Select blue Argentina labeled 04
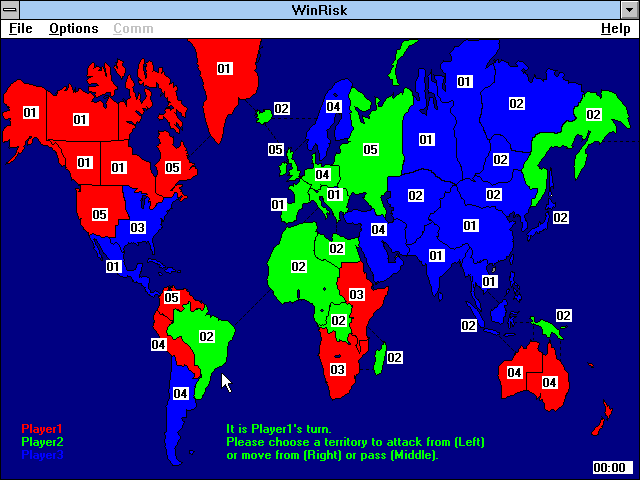 click(180, 393)
